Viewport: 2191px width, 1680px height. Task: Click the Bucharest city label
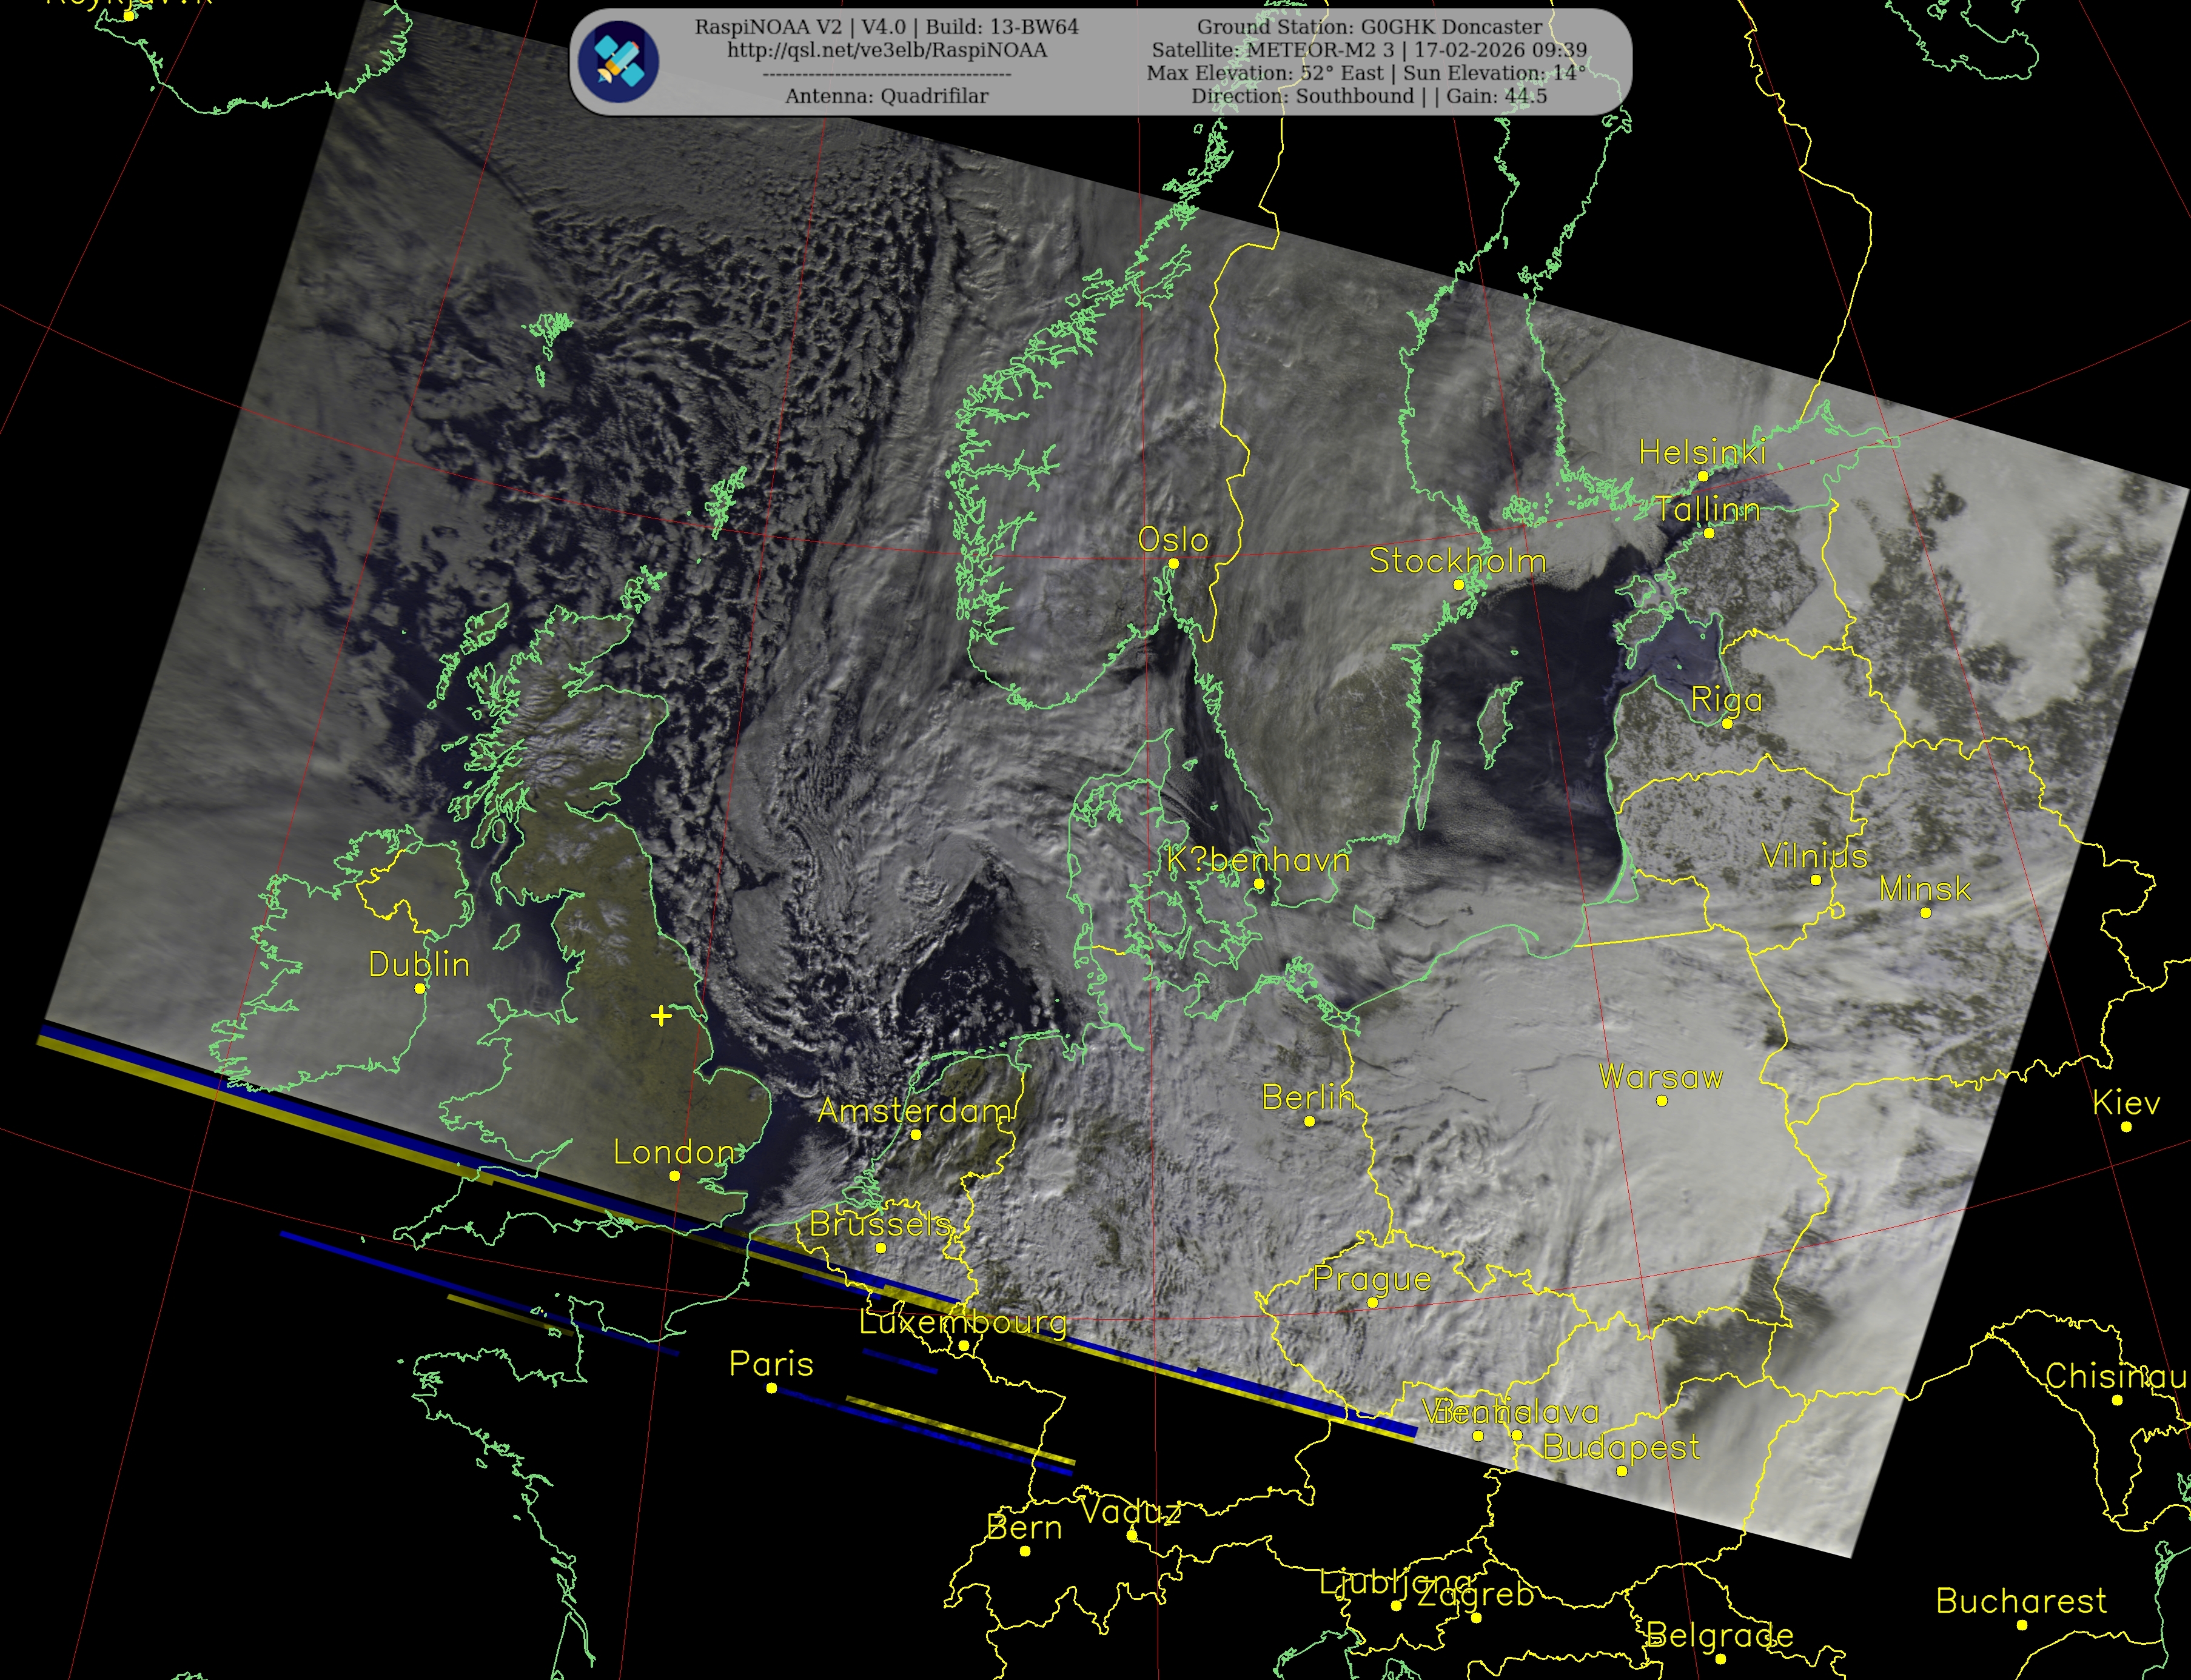click(2021, 1601)
